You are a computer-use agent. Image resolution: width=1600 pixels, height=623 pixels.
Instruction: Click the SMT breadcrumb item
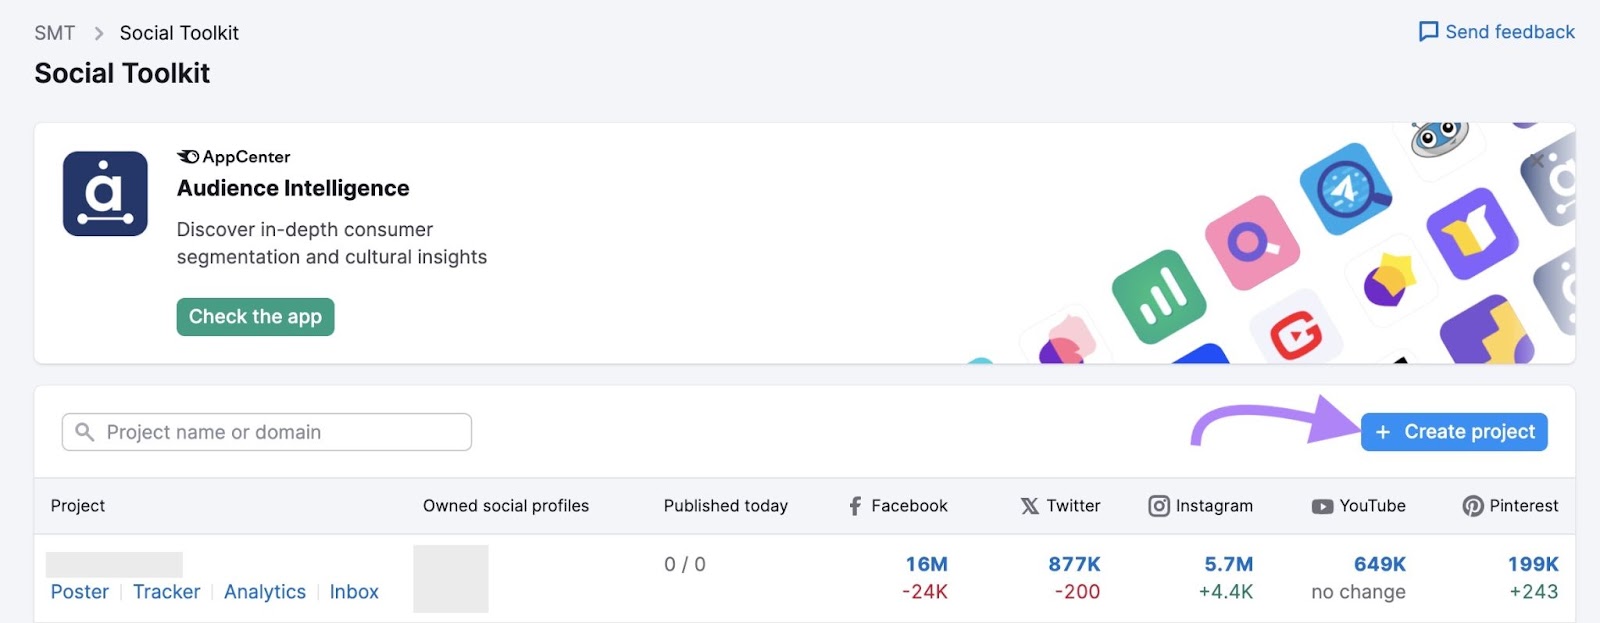54,32
